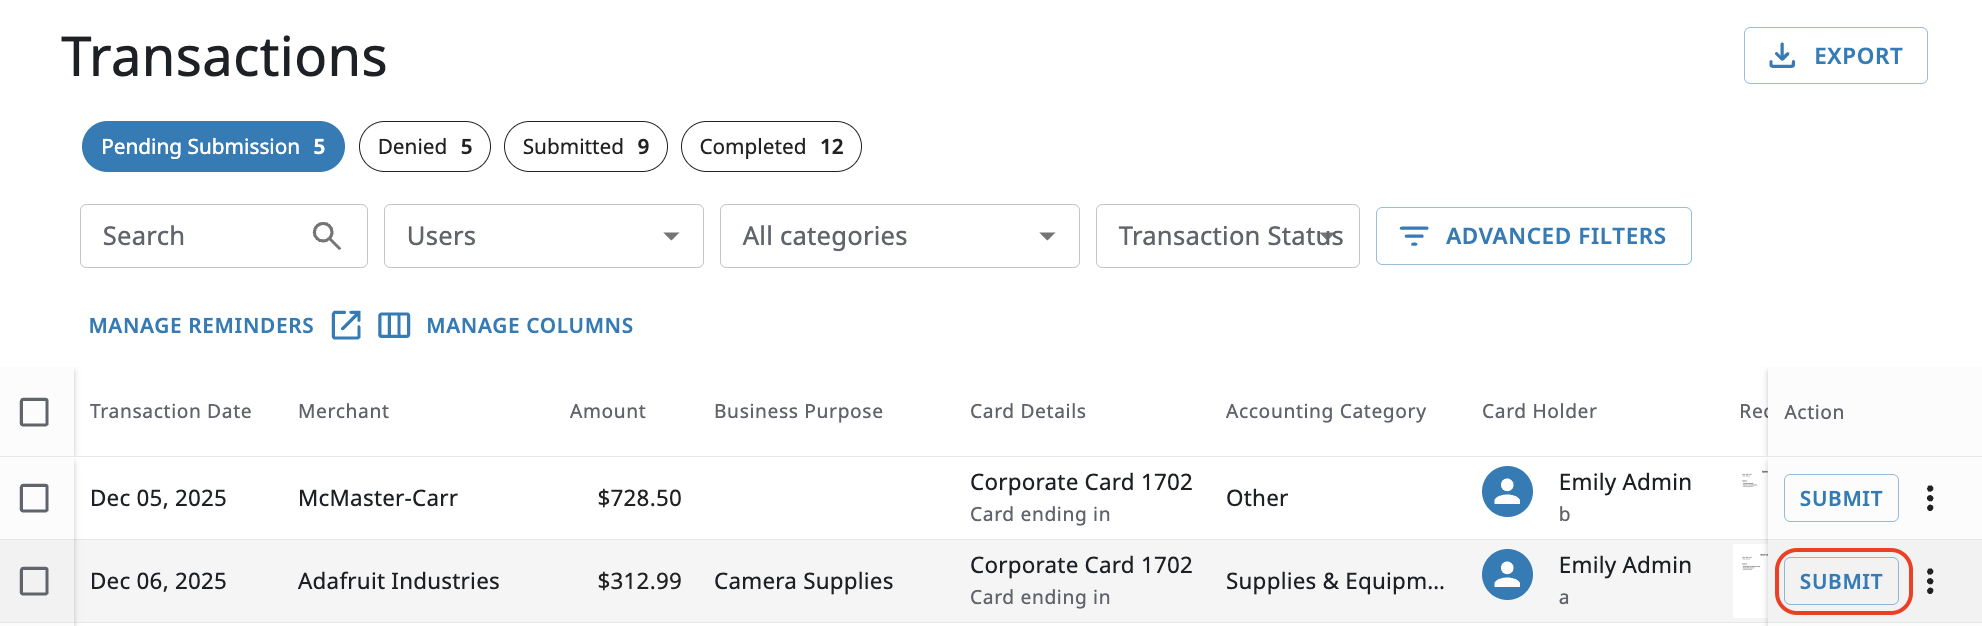Switch to the Denied tab
Viewport: 1982px width, 626px height.
click(x=424, y=147)
